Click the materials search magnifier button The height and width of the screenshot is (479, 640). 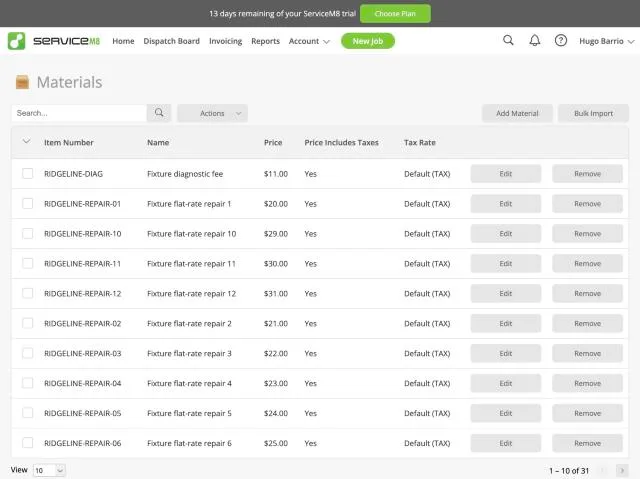click(x=159, y=113)
